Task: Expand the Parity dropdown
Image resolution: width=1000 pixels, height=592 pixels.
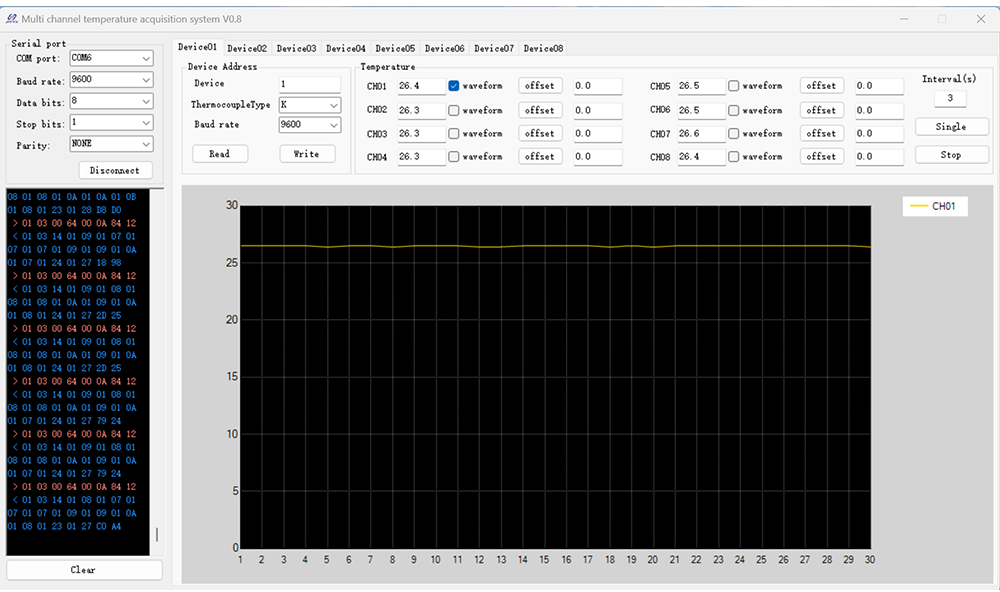Action: [111, 144]
